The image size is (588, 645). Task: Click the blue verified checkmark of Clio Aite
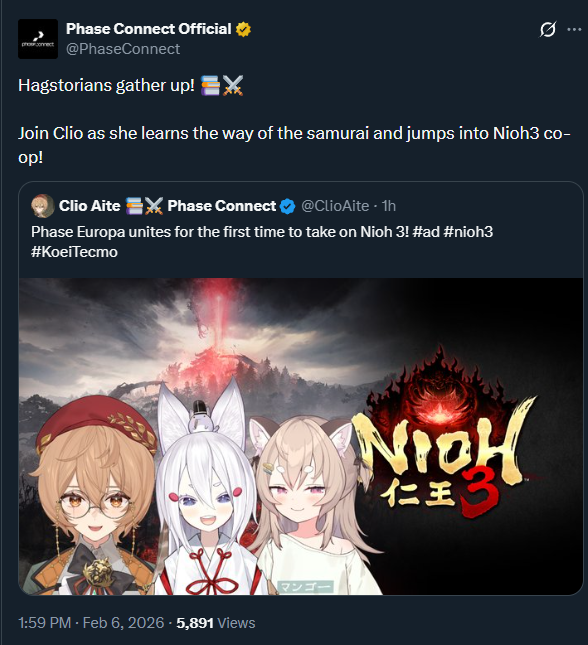pos(288,206)
